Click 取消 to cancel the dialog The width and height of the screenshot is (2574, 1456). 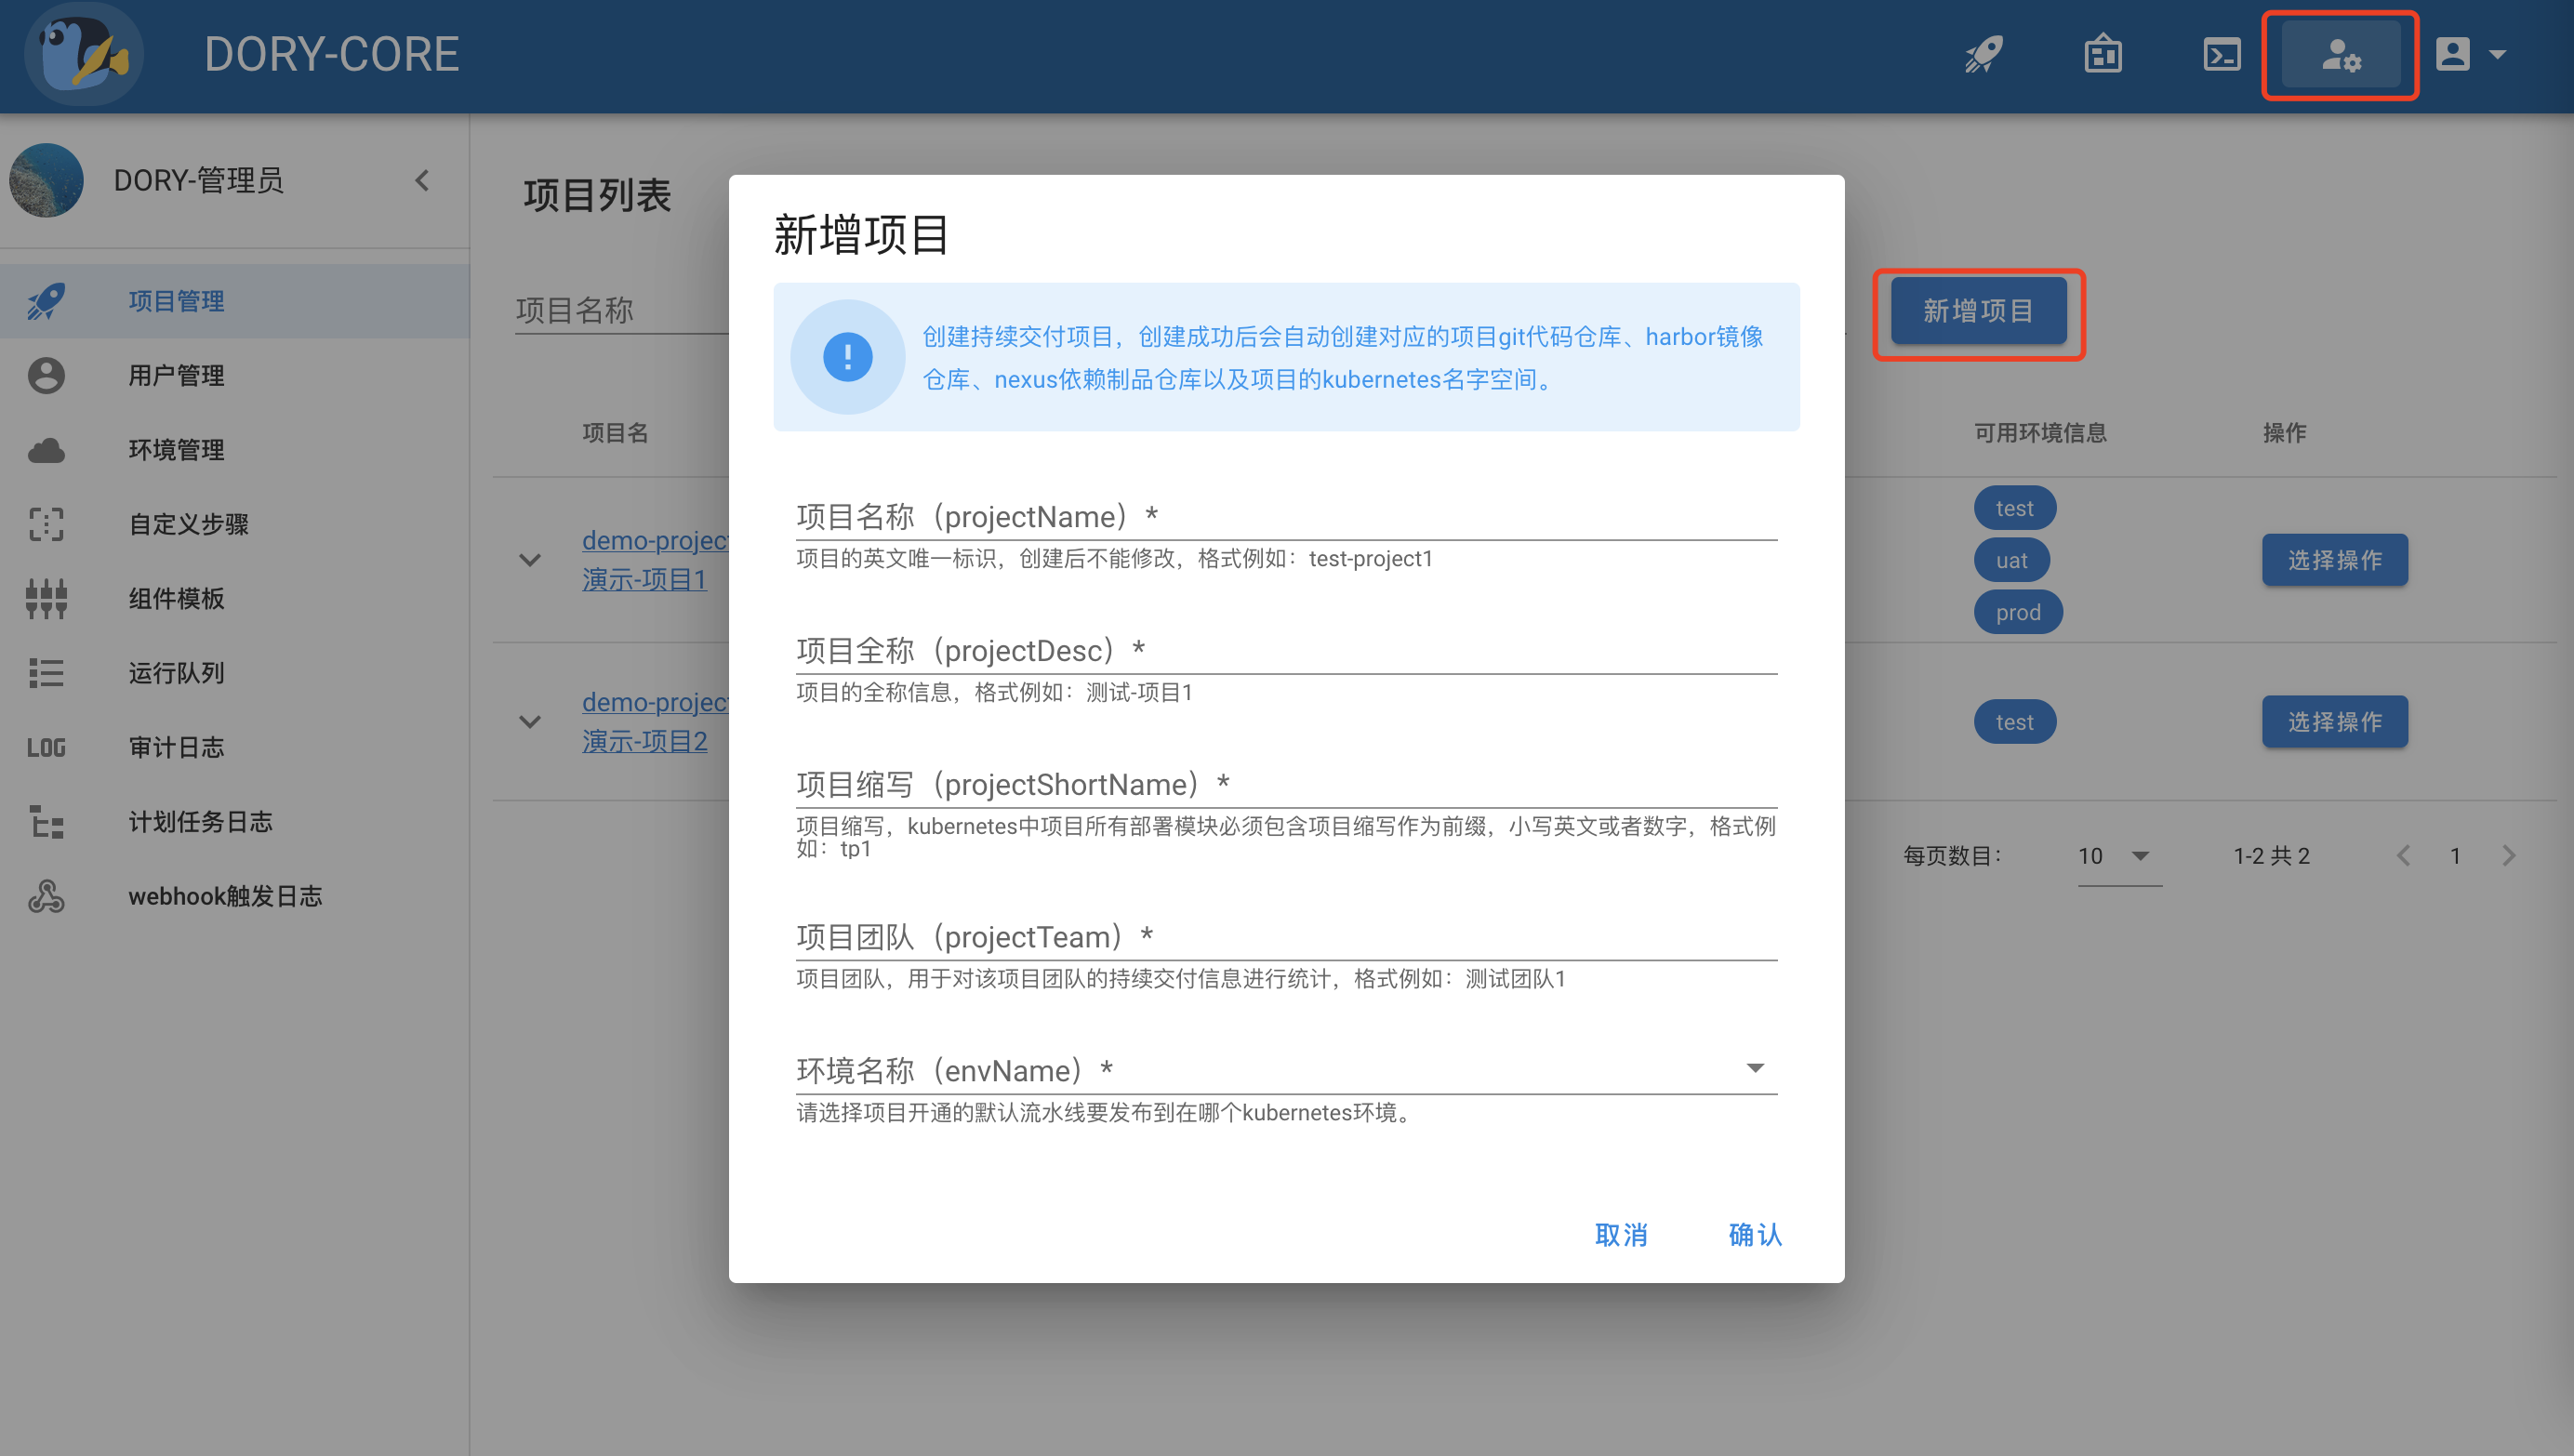tap(1621, 1235)
